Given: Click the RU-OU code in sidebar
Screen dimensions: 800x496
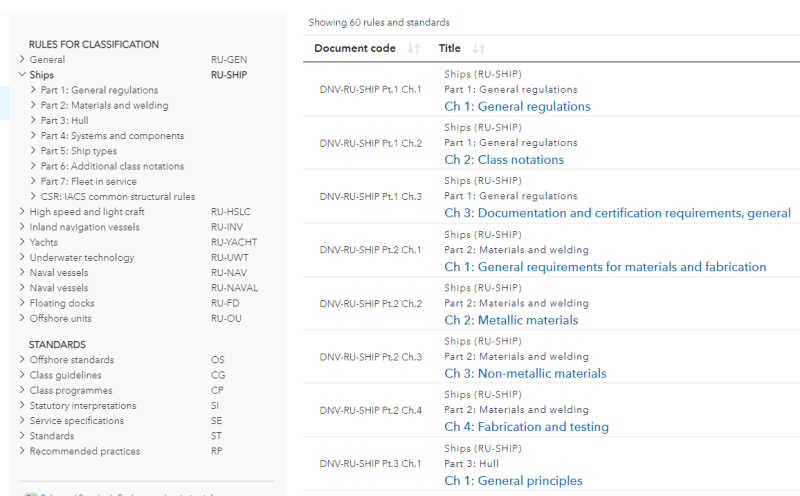Looking at the screenshot, I should coord(226,318).
